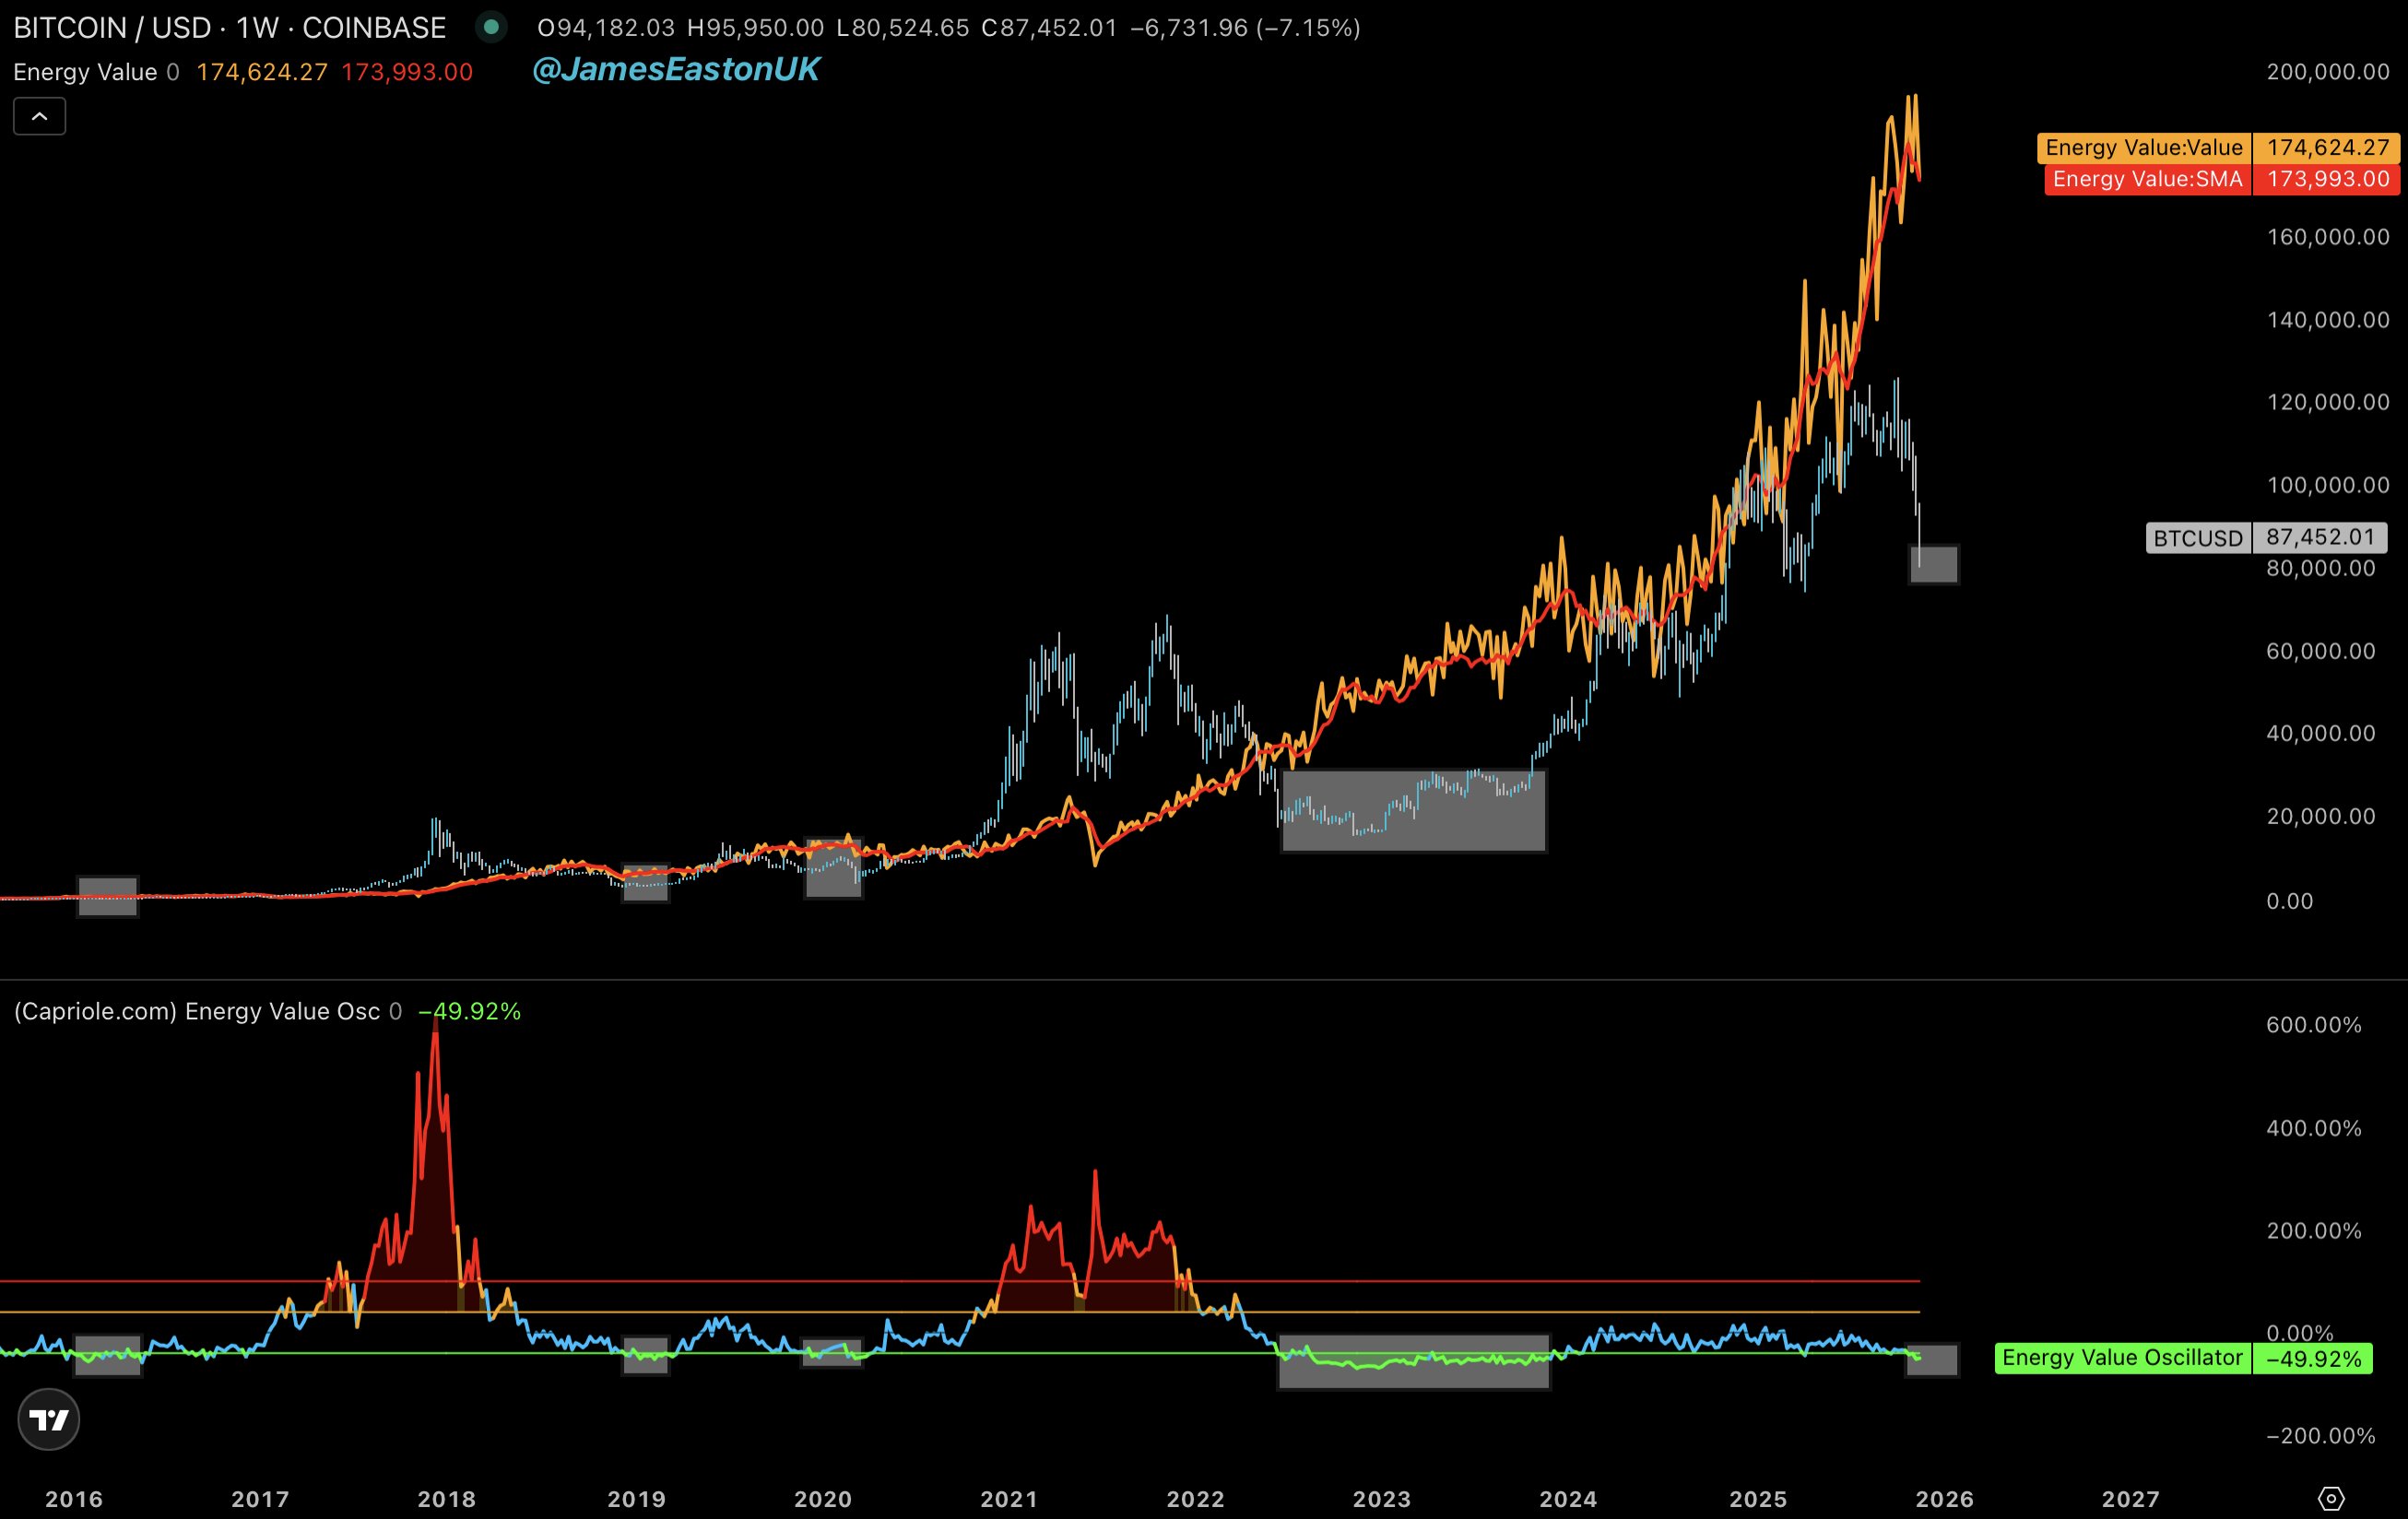The width and height of the screenshot is (2408, 1519).
Task: Click the @JamesEastonUK text annotation
Action: coord(675,69)
